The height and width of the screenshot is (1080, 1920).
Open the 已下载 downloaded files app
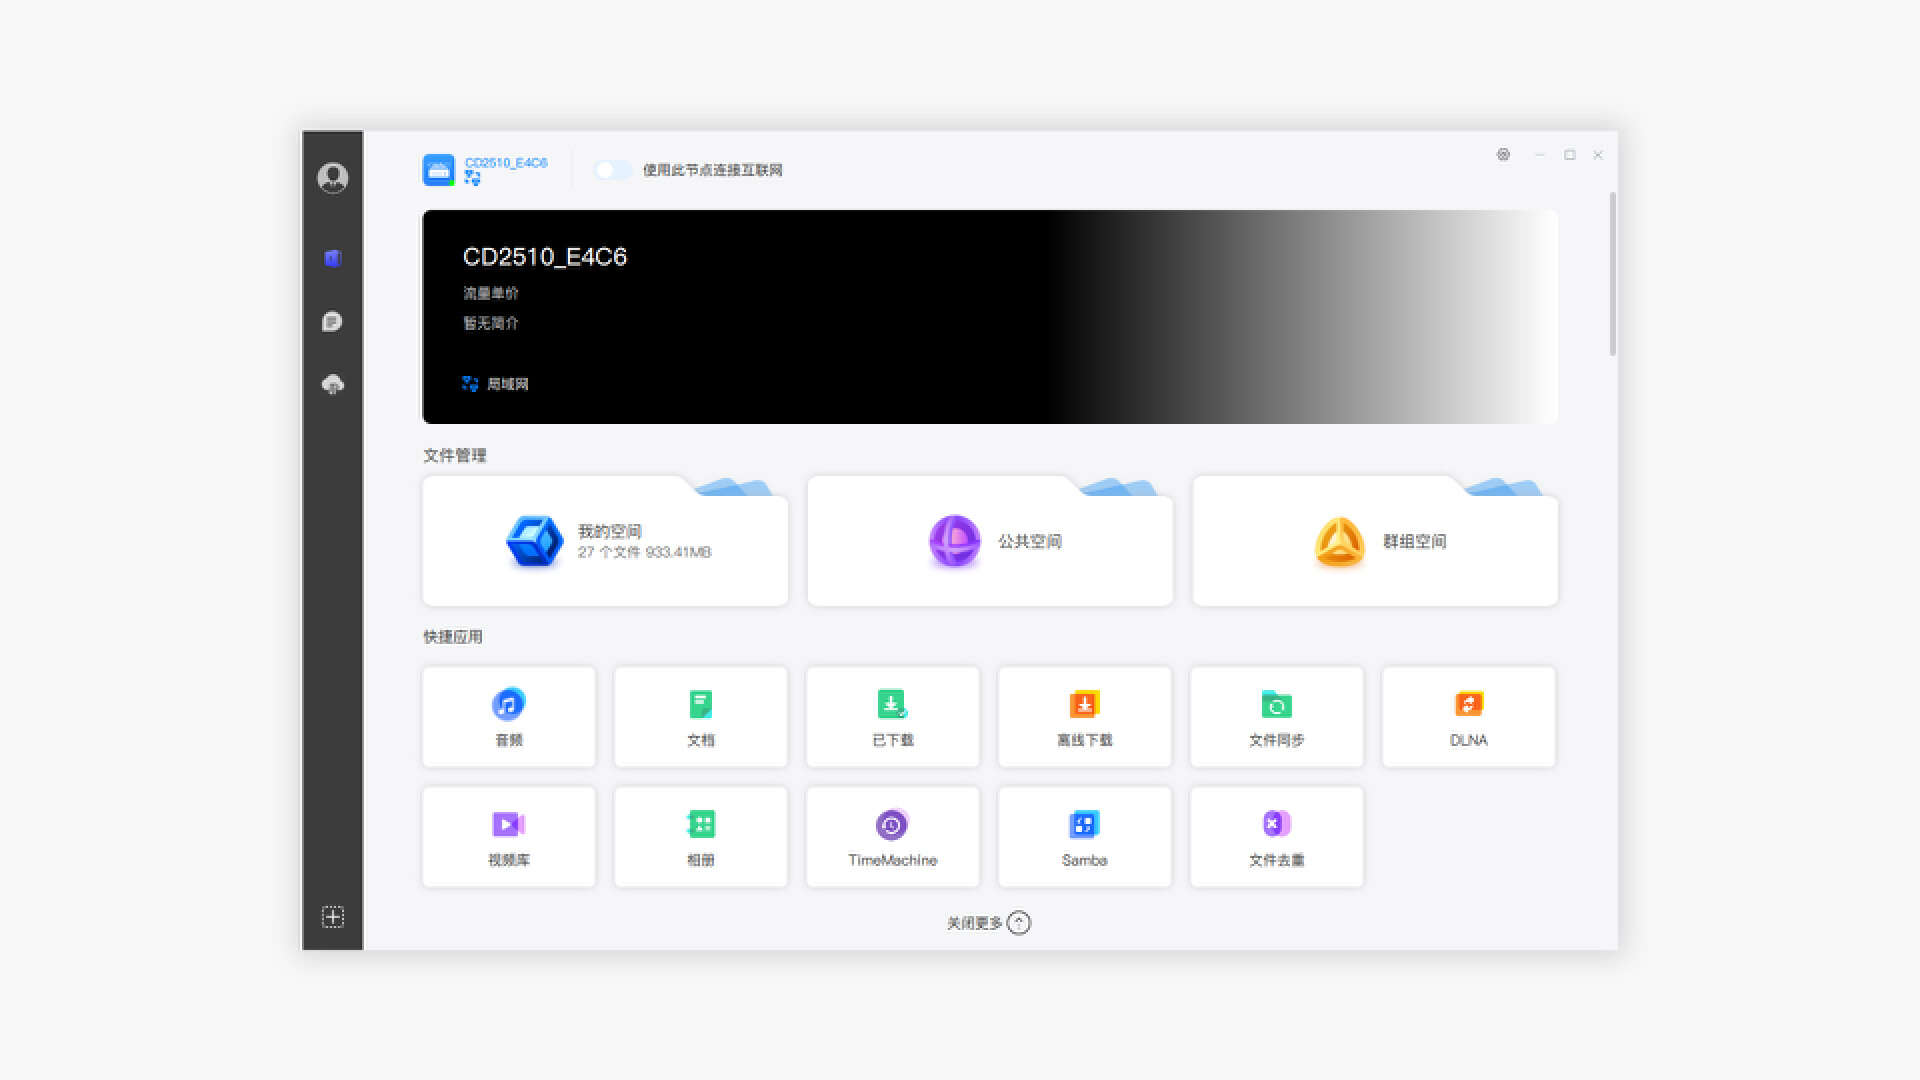pyautogui.click(x=892, y=716)
